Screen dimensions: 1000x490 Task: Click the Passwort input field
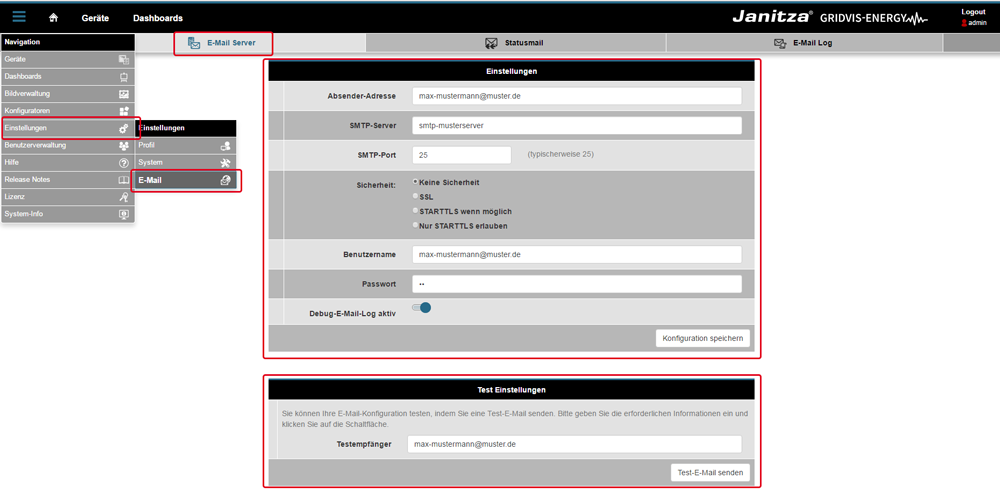point(577,284)
